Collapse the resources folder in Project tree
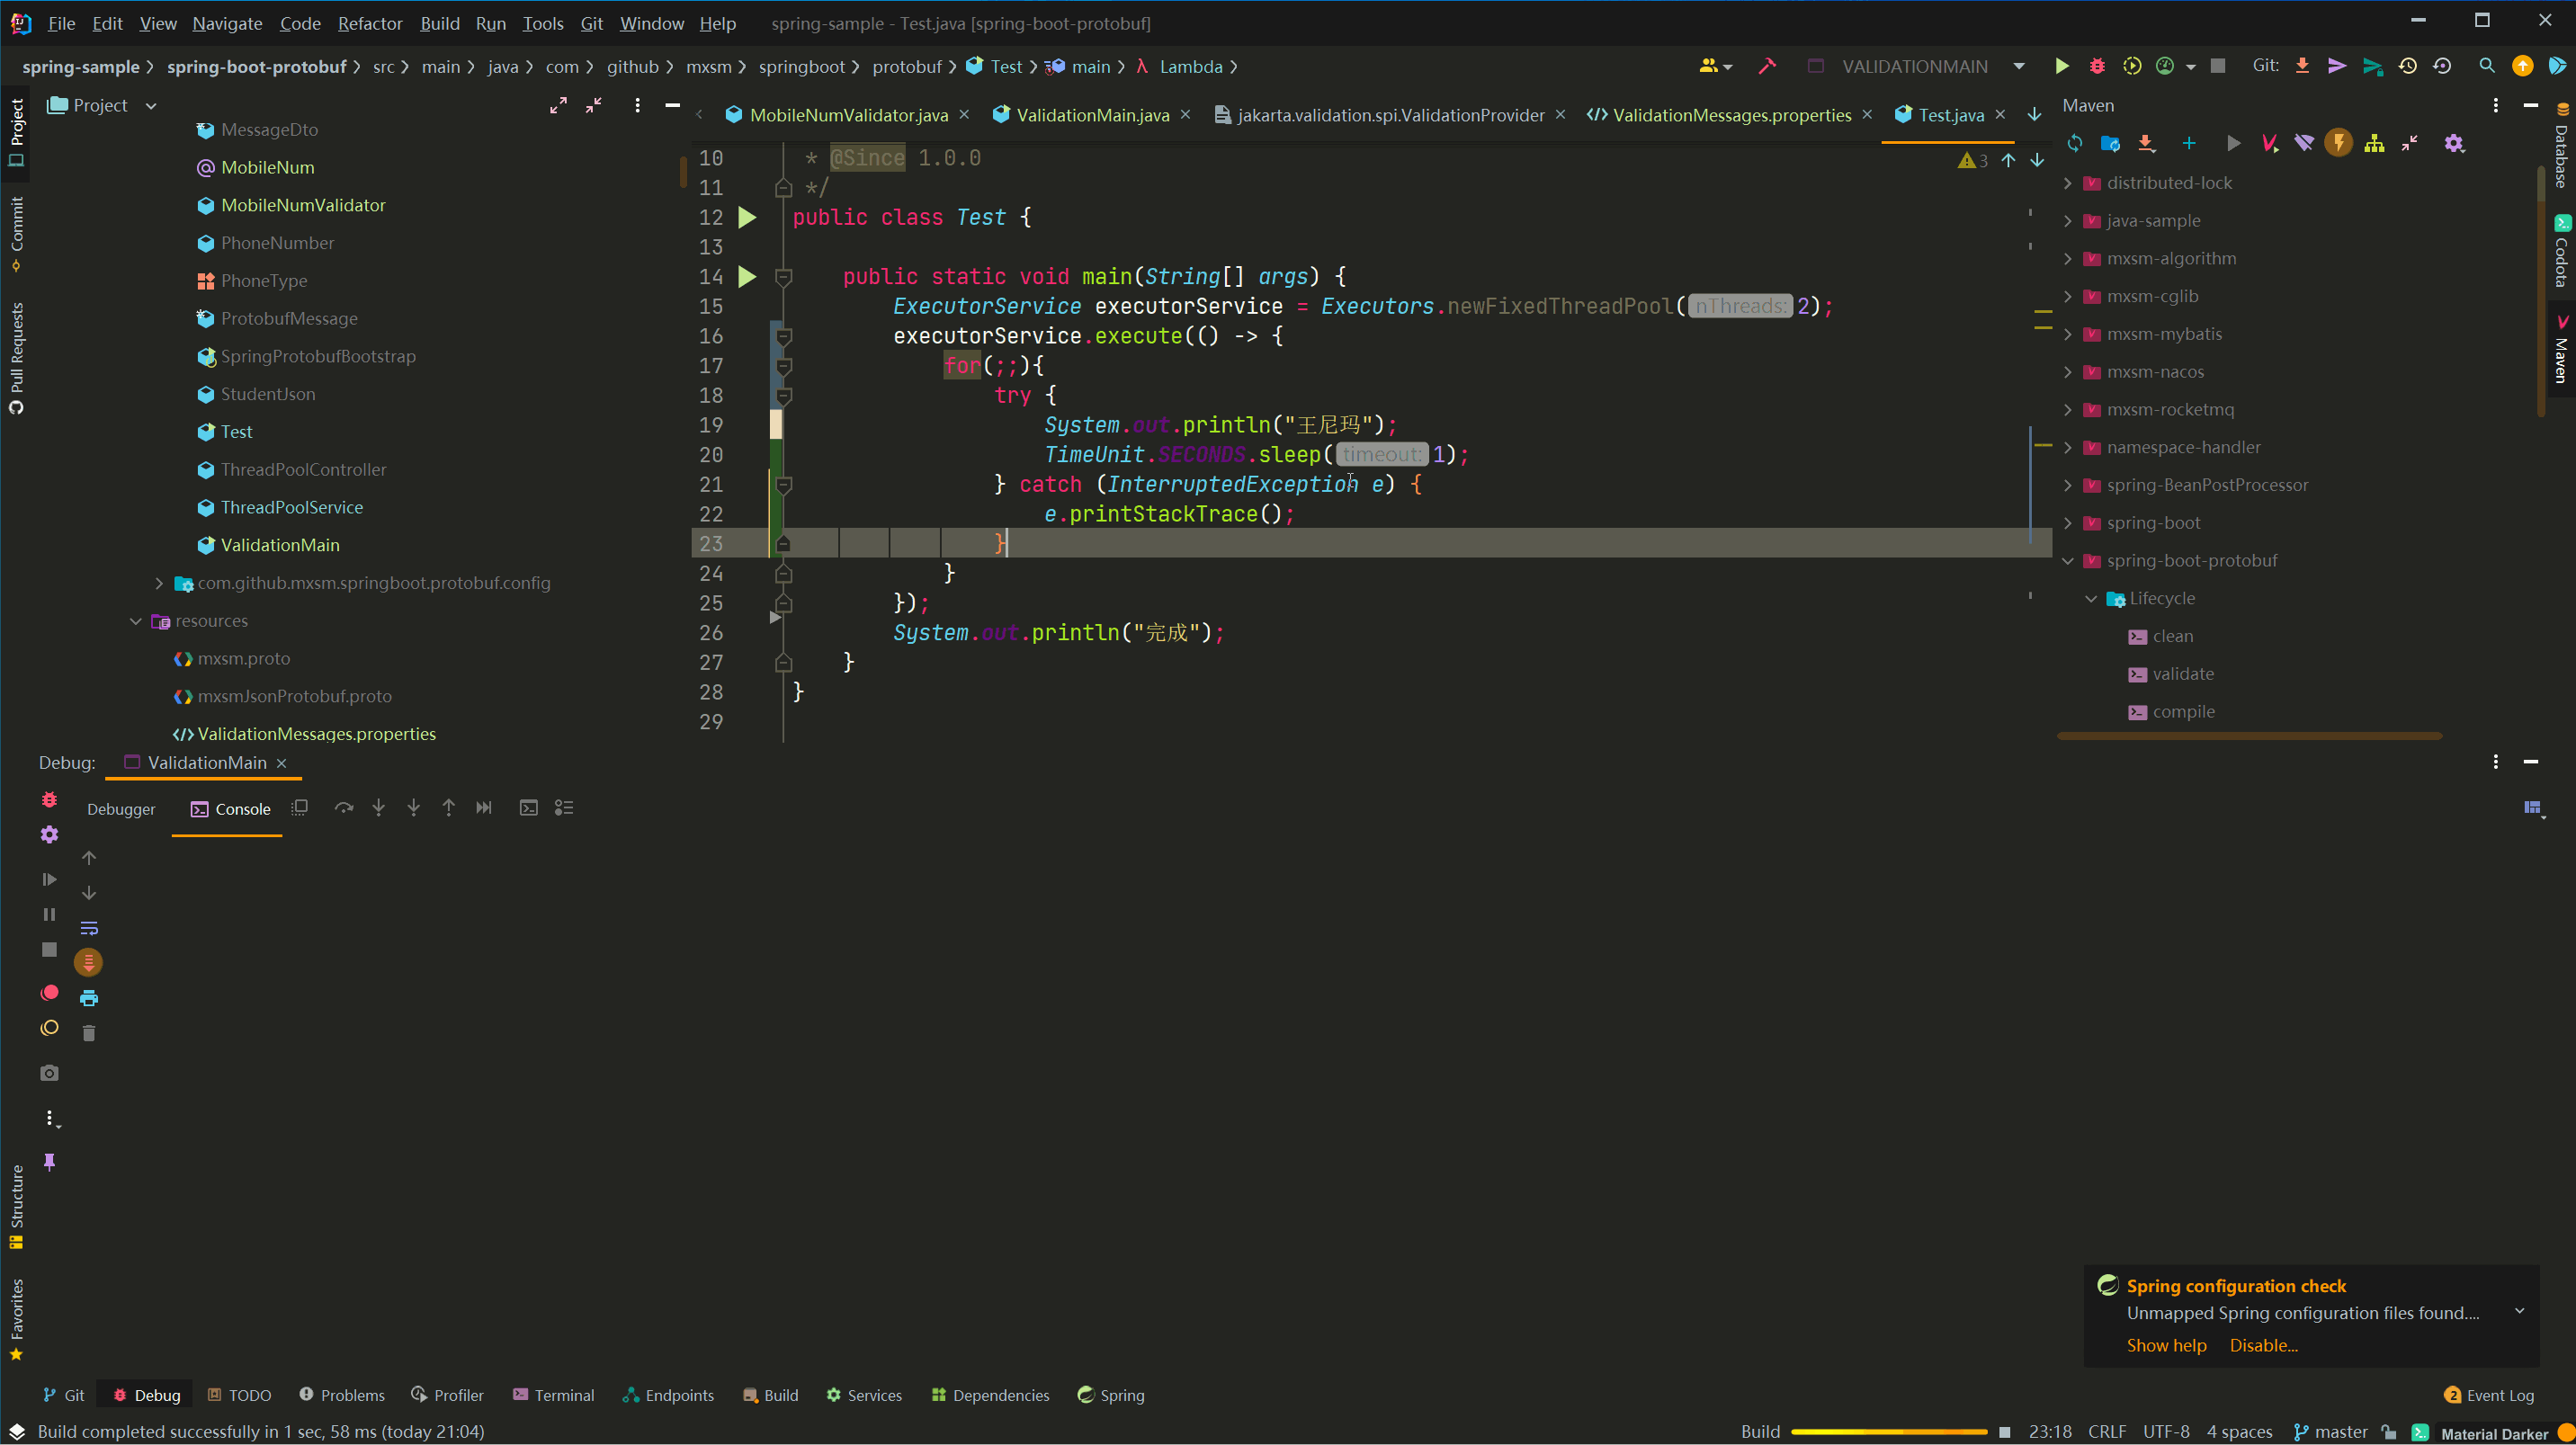This screenshot has height=1445, width=2576. [136, 621]
